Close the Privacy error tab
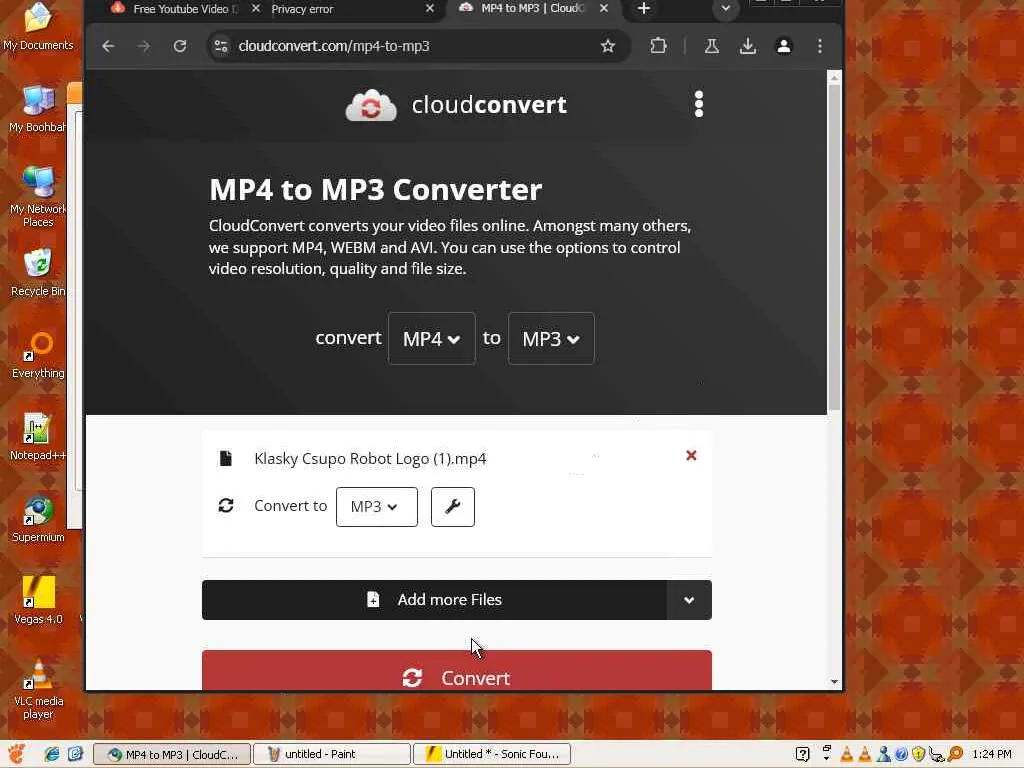Screen dimensions: 1024x768 pos(429,8)
